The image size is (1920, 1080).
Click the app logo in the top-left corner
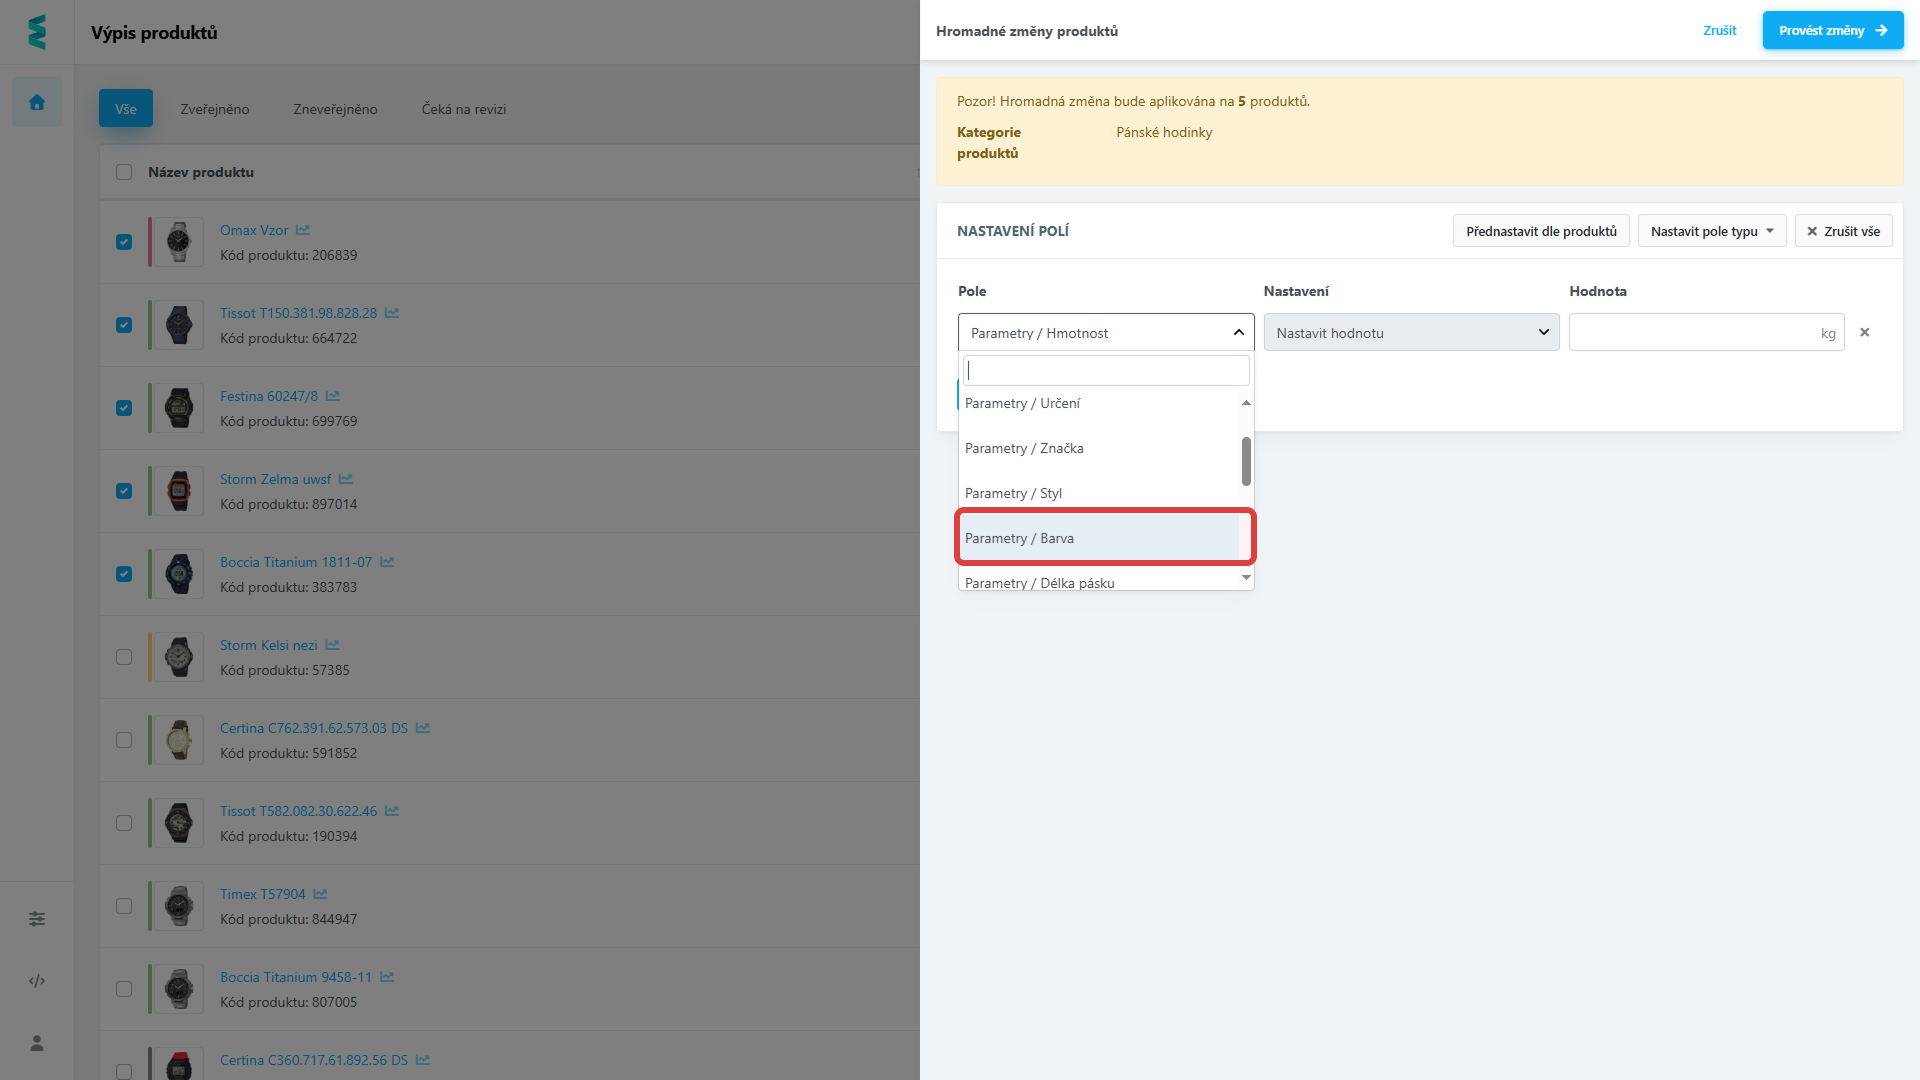(x=37, y=32)
